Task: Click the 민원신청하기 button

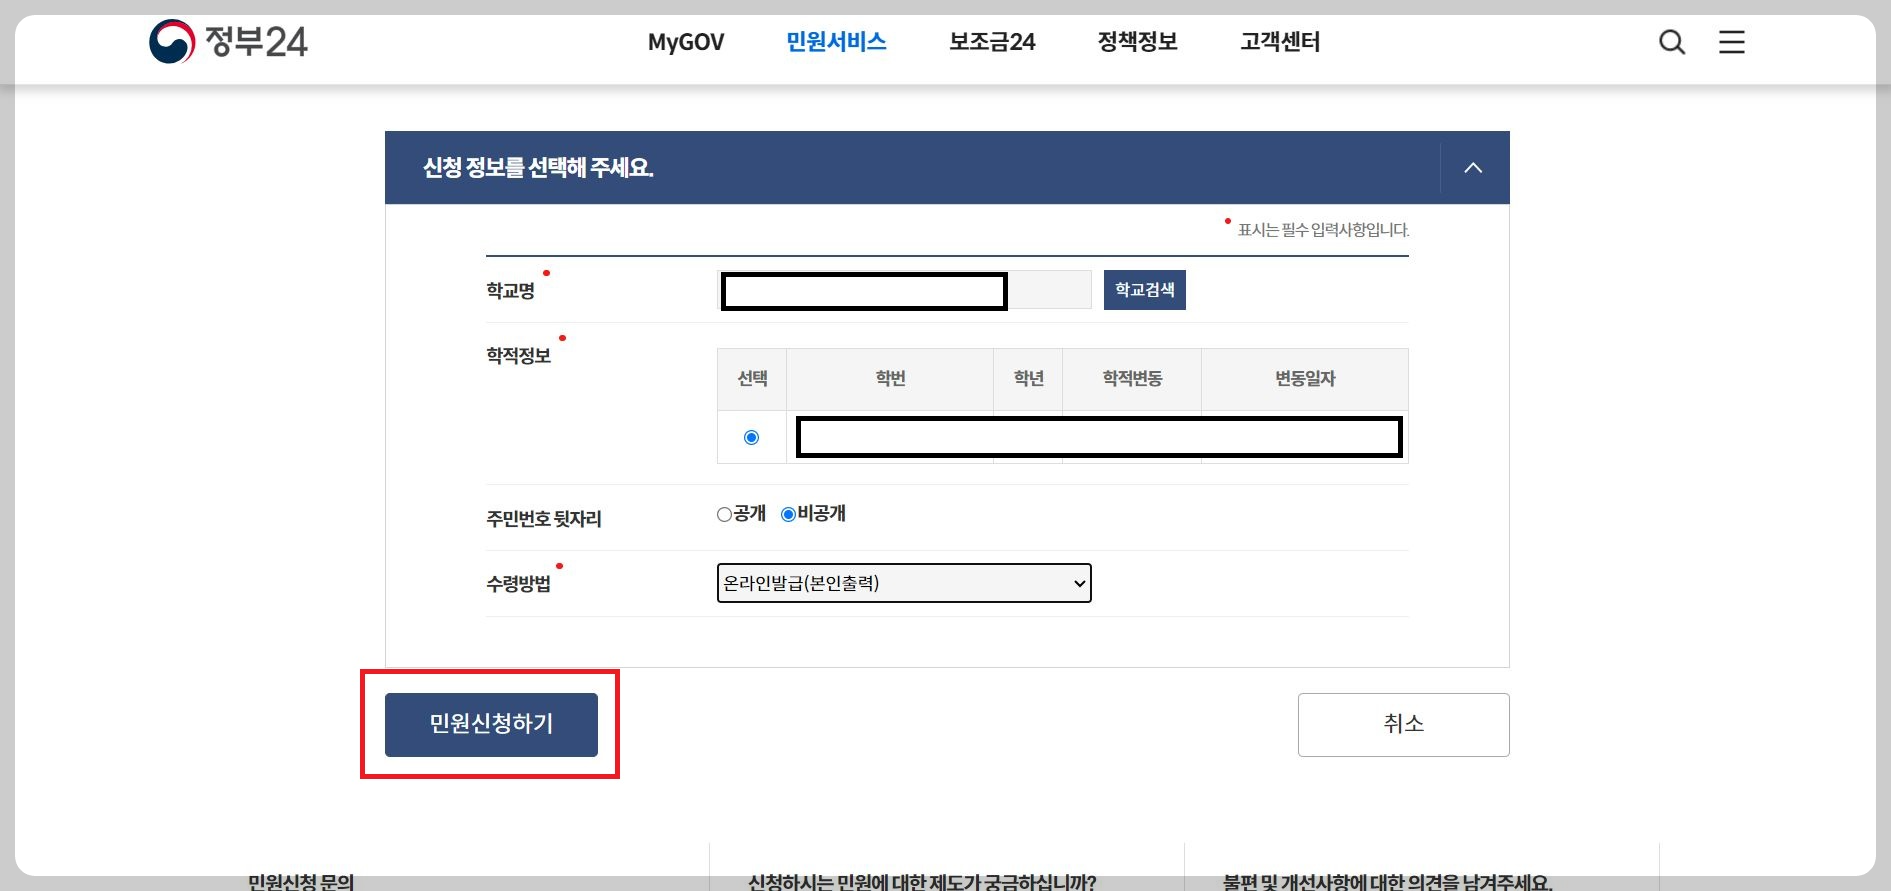Action: coord(491,725)
